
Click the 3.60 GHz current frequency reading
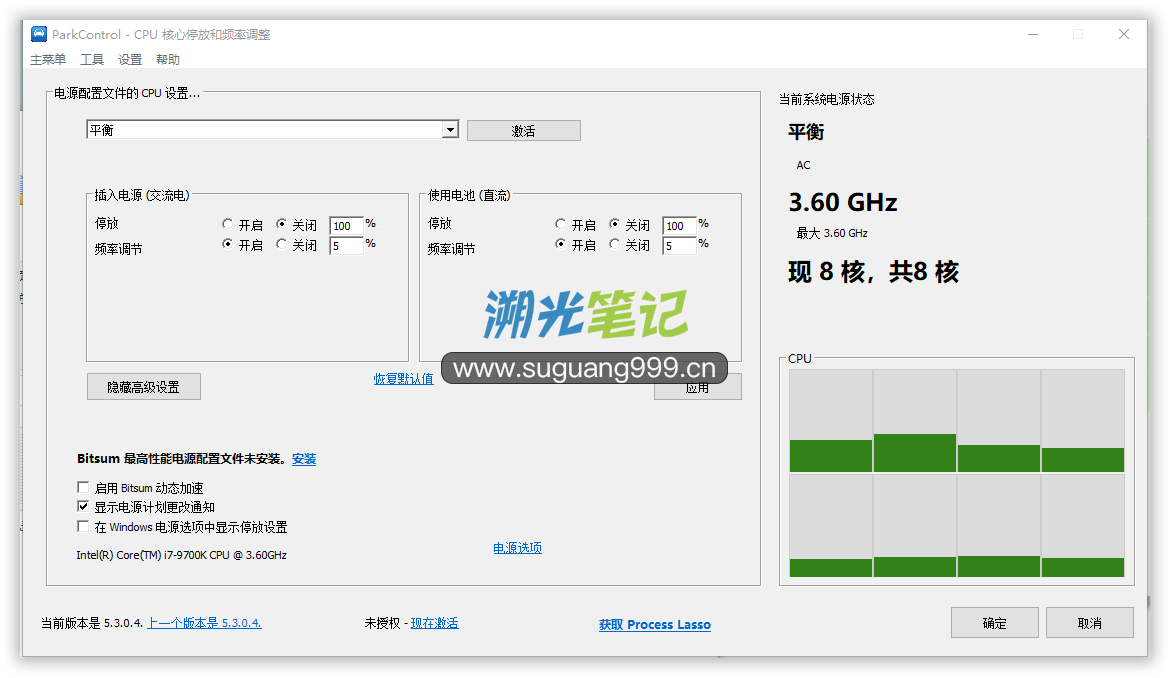(x=843, y=202)
